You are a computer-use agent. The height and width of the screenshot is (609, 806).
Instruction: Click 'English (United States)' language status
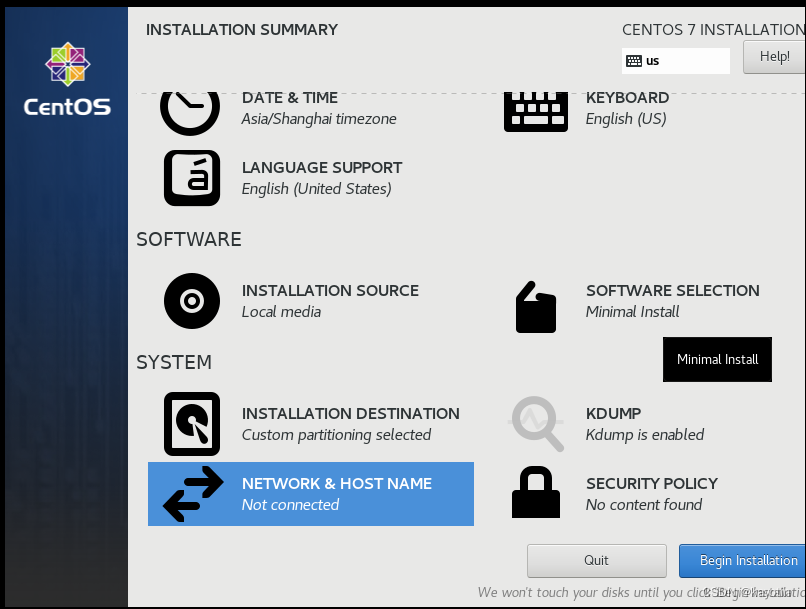(x=316, y=189)
